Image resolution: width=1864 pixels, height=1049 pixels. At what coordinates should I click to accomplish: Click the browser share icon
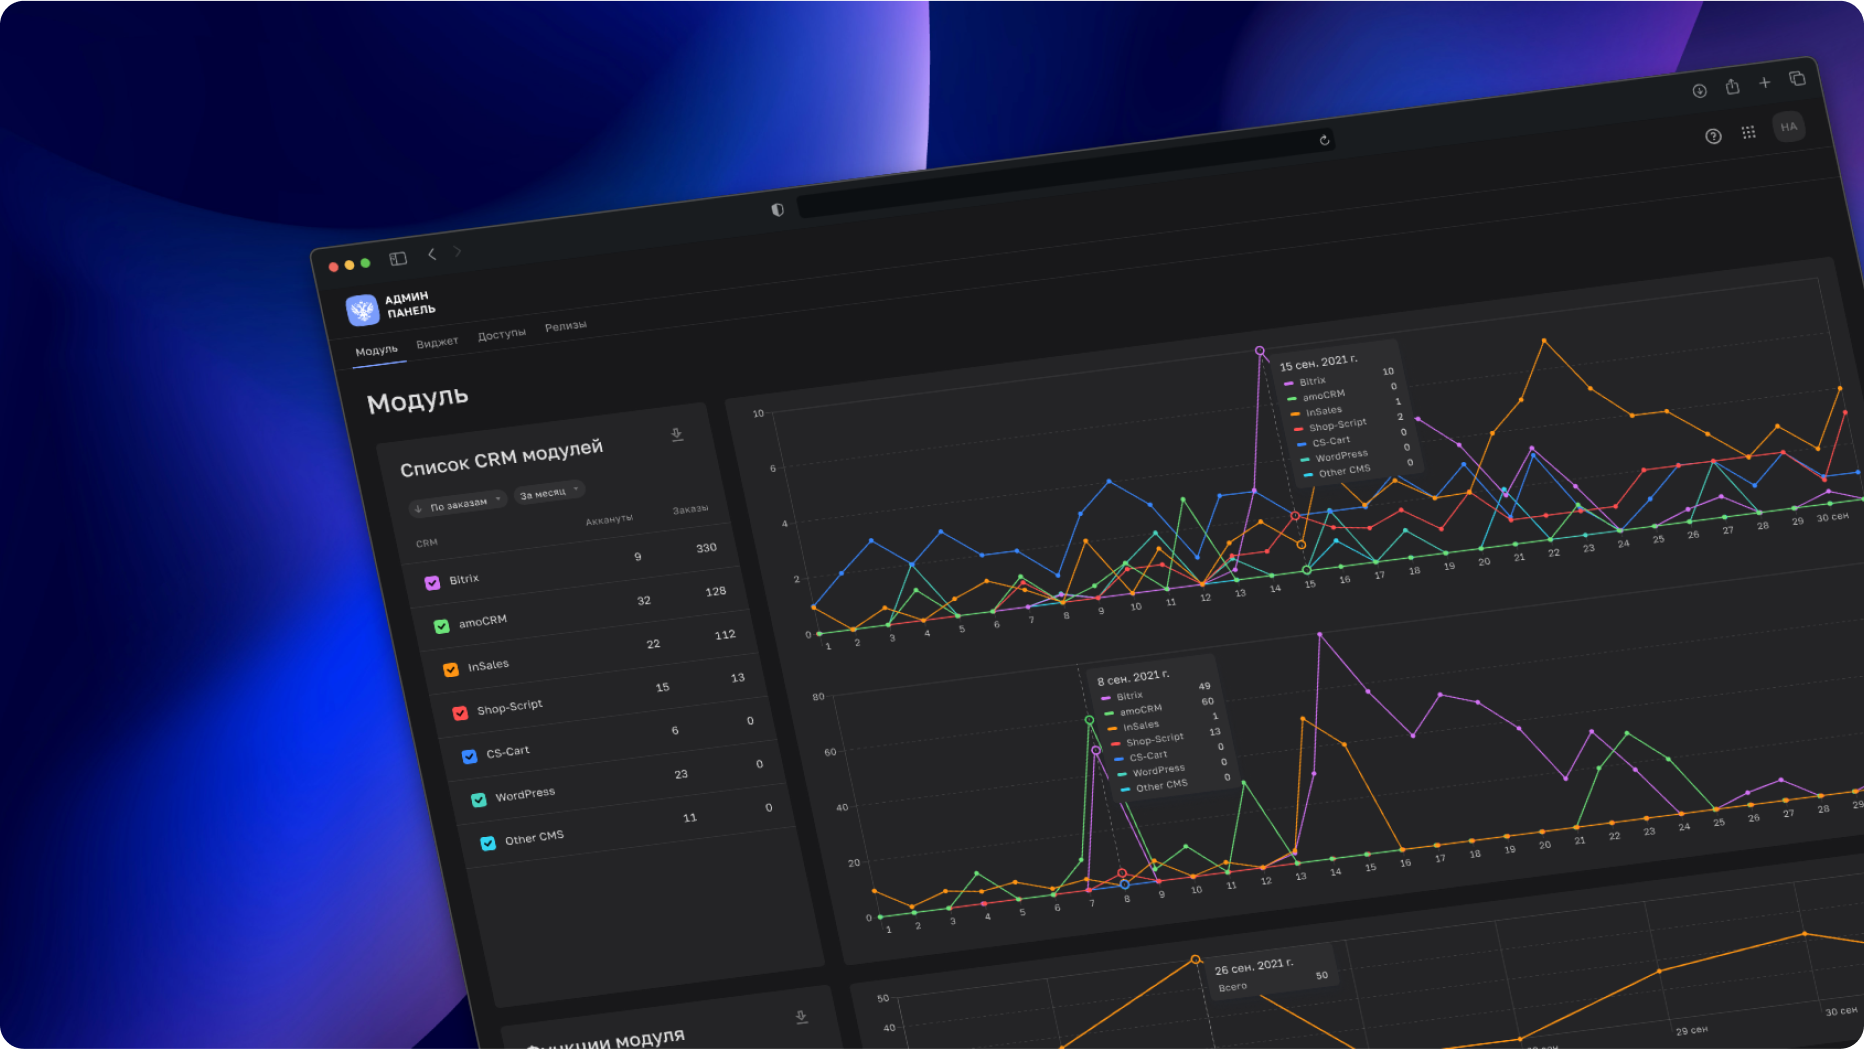pos(1732,87)
